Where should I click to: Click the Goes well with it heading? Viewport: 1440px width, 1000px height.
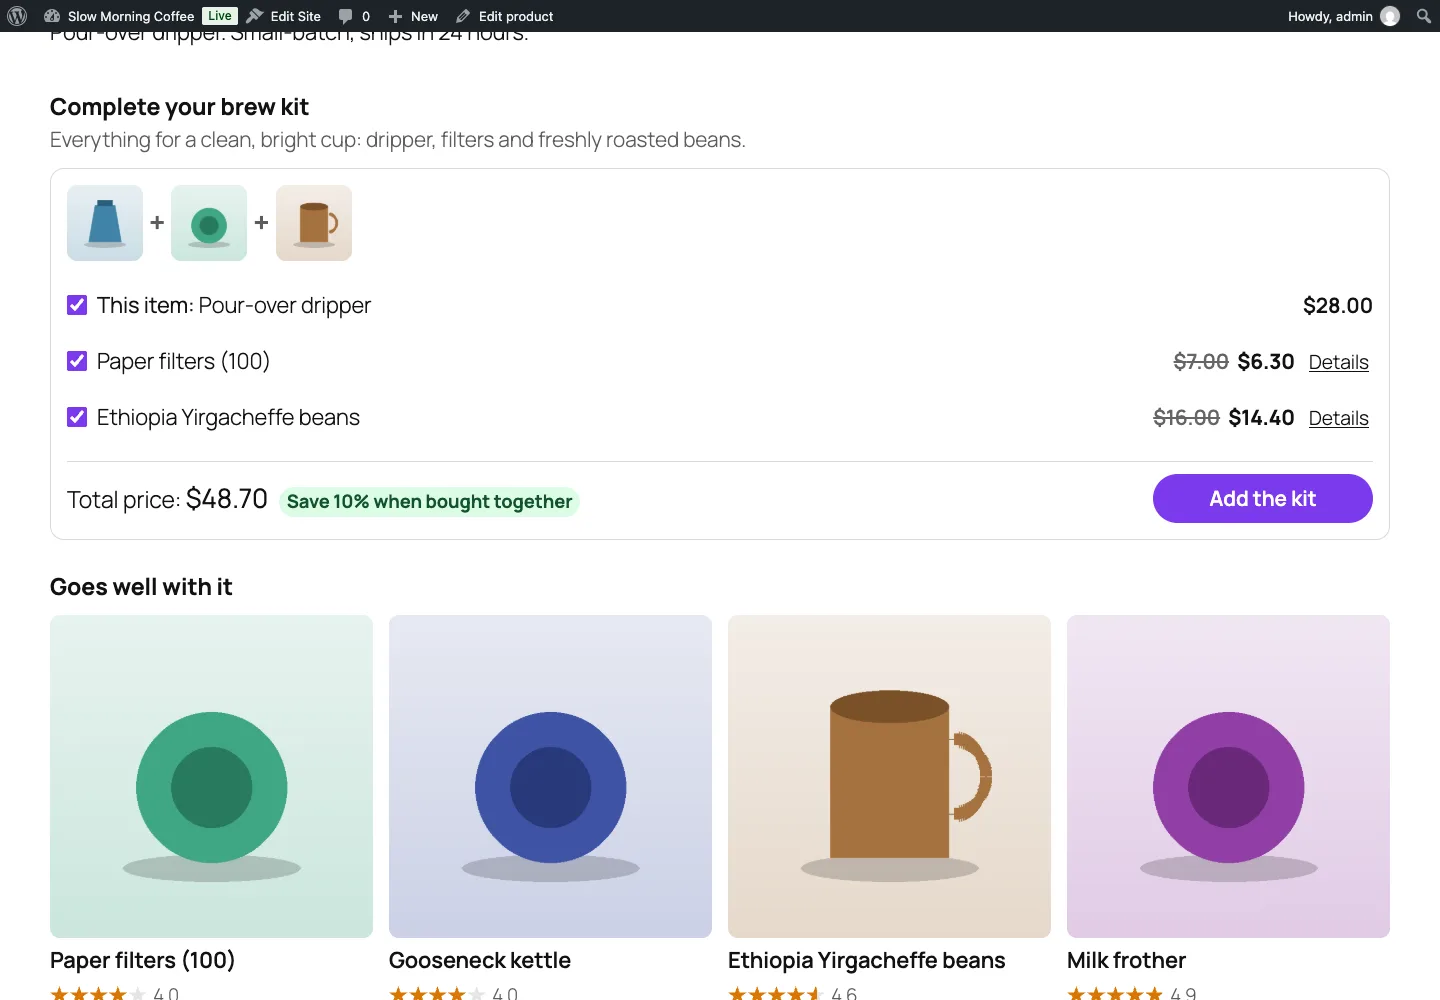point(141,587)
